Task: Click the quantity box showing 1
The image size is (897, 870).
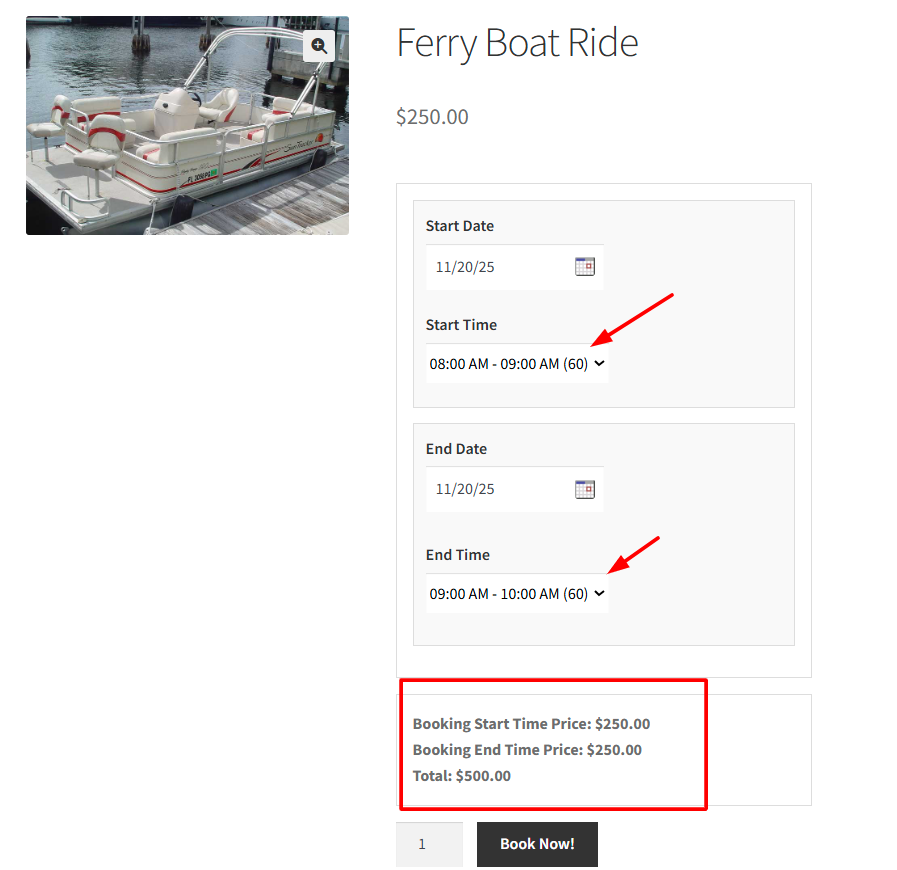Action: click(429, 844)
